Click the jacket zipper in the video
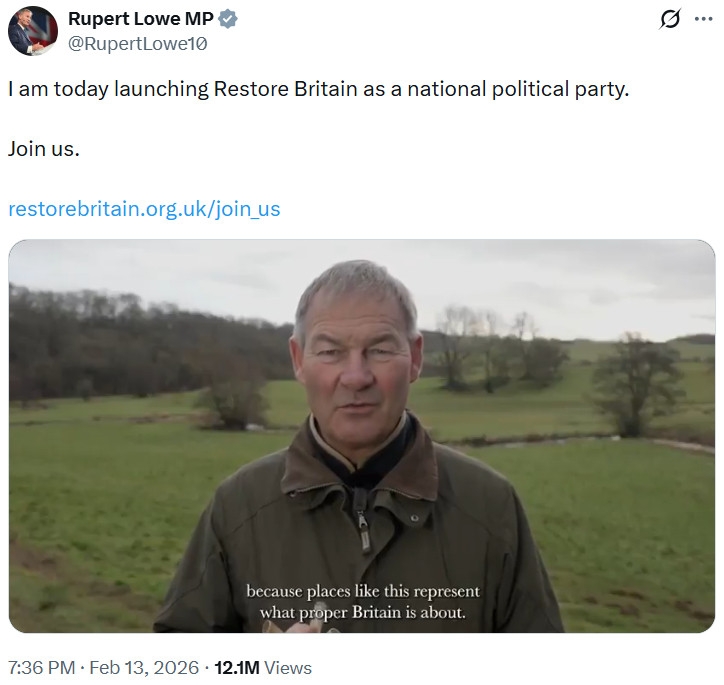Screen dimensions: 724x685 [x=364, y=532]
